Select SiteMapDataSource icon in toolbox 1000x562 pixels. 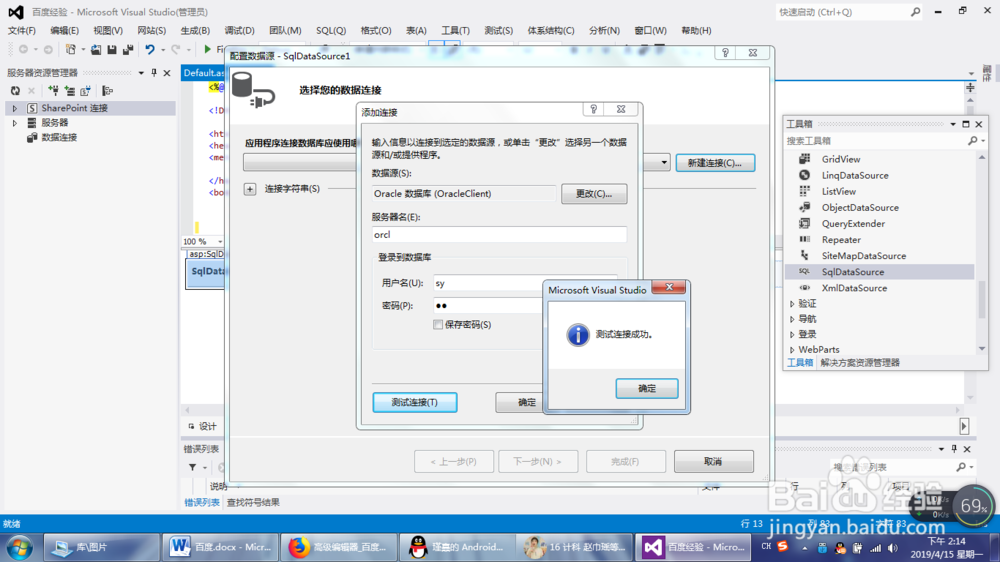[805, 255]
